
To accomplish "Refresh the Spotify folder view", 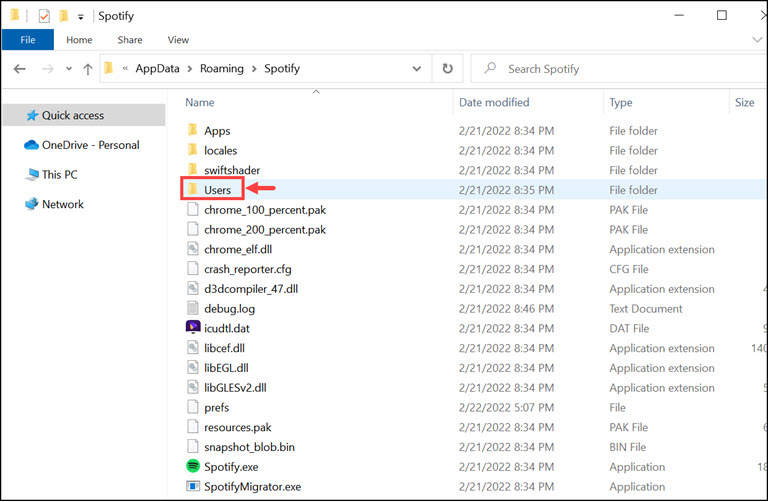I will (447, 69).
